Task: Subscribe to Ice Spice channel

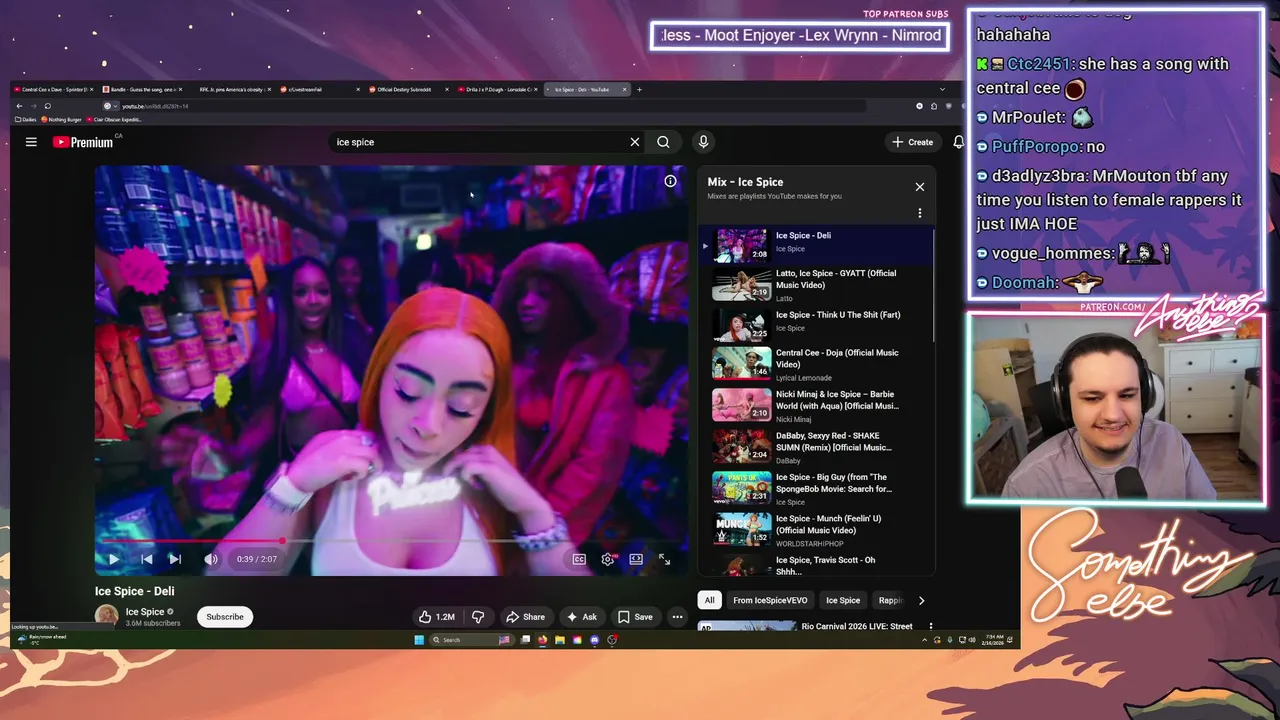Action: (225, 617)
